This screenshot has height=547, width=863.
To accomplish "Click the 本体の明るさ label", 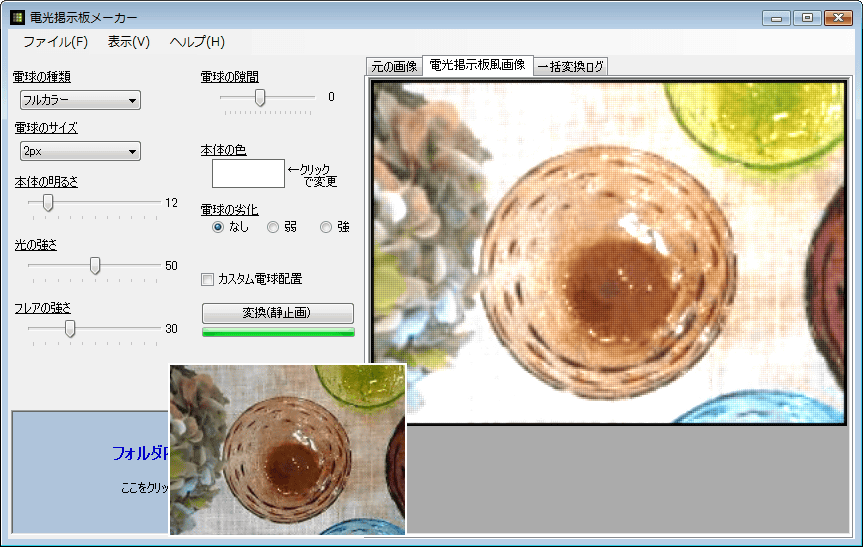I will click(x=46, y=182).
